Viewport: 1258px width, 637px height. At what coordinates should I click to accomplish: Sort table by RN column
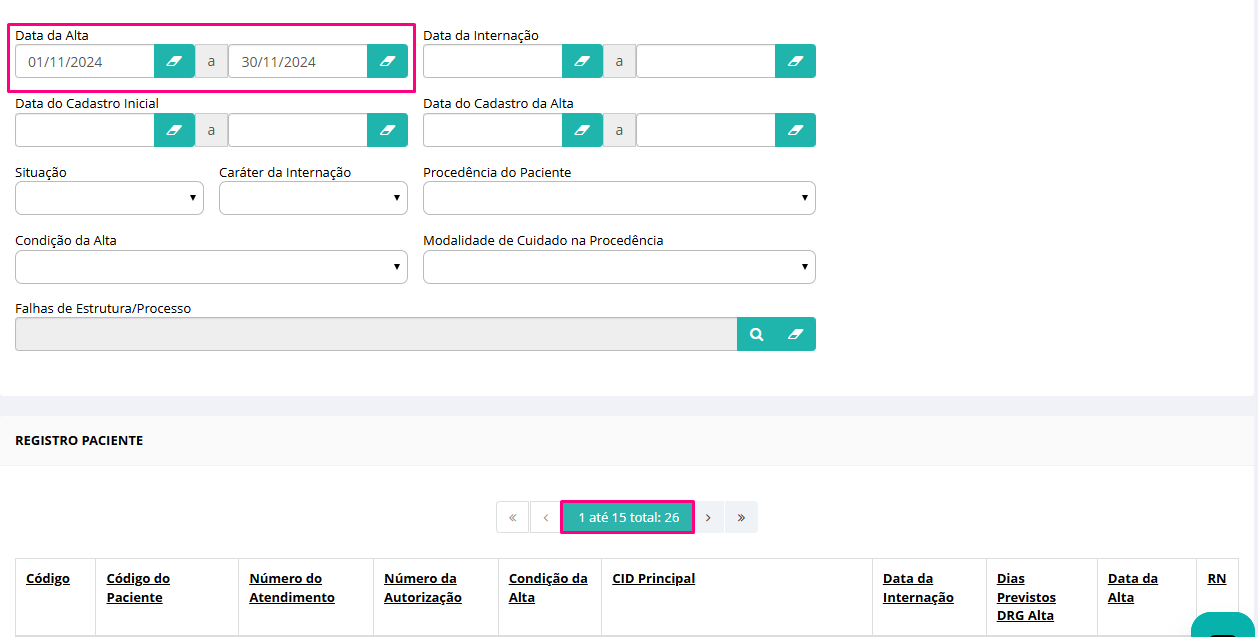[1216, 578]
